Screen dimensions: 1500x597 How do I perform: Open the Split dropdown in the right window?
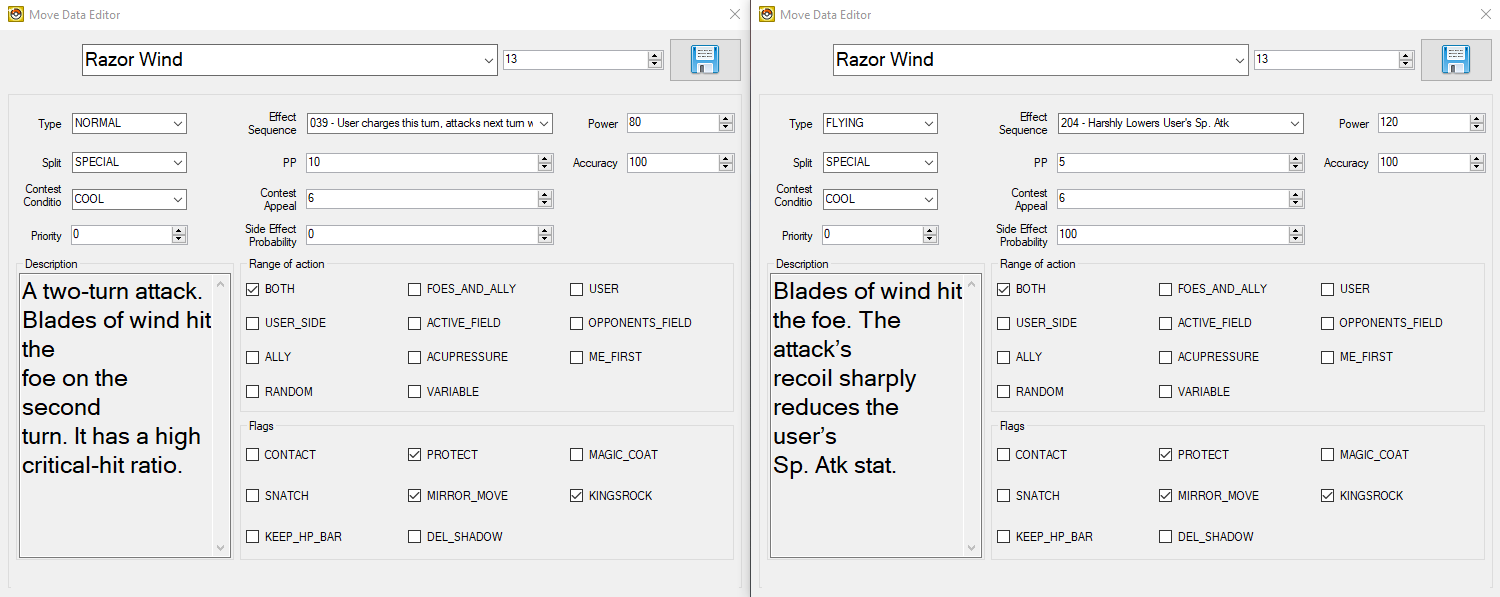point(929,162)
